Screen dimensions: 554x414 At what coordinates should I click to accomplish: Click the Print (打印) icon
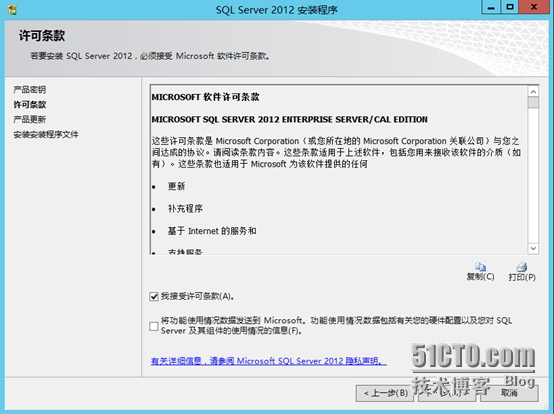(x=522, y=272)
